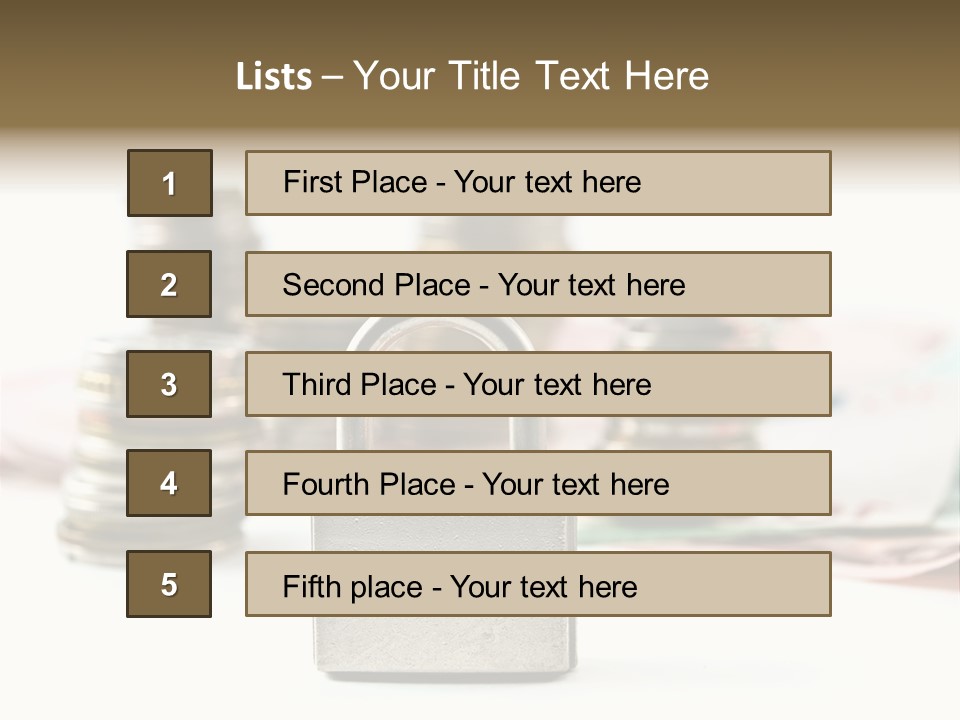
Task: Click the number 1 box
Action: [x=169, y=183]
